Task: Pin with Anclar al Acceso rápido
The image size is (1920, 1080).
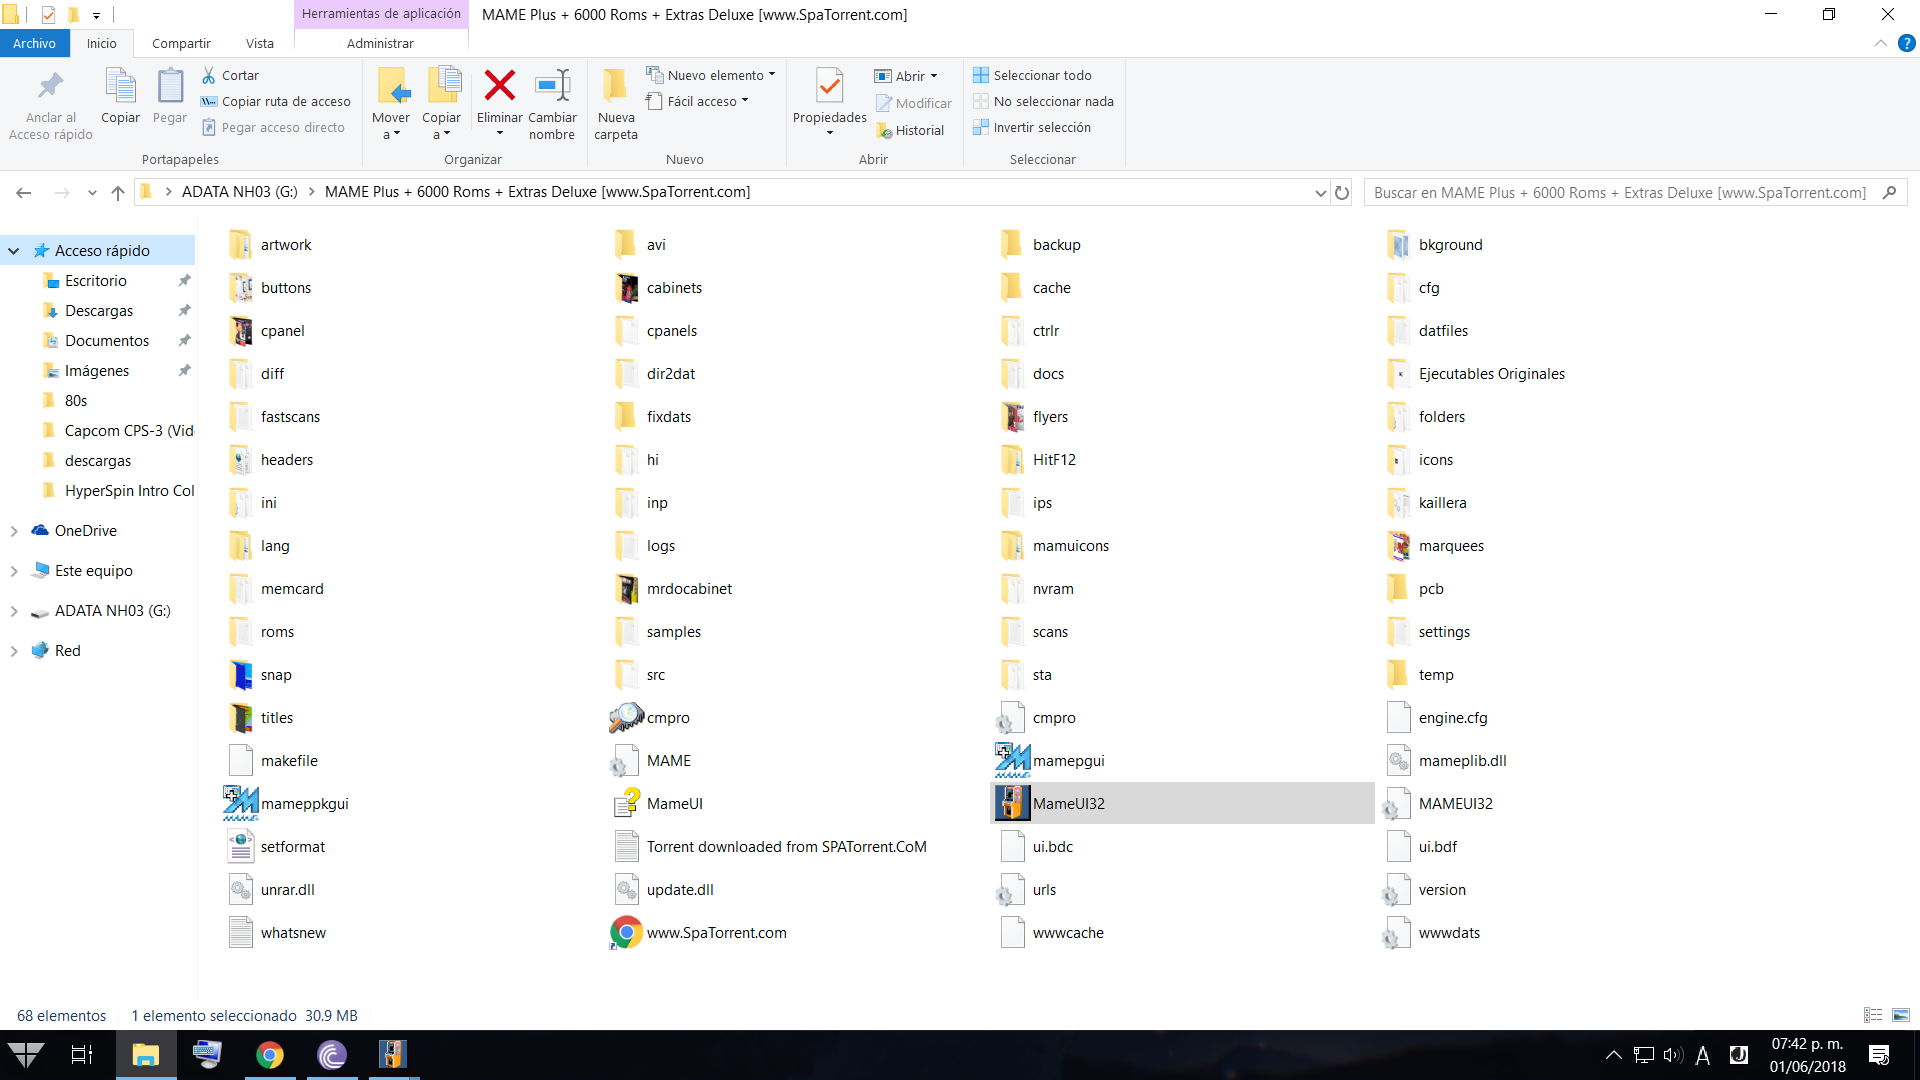Action: point(50,100)
